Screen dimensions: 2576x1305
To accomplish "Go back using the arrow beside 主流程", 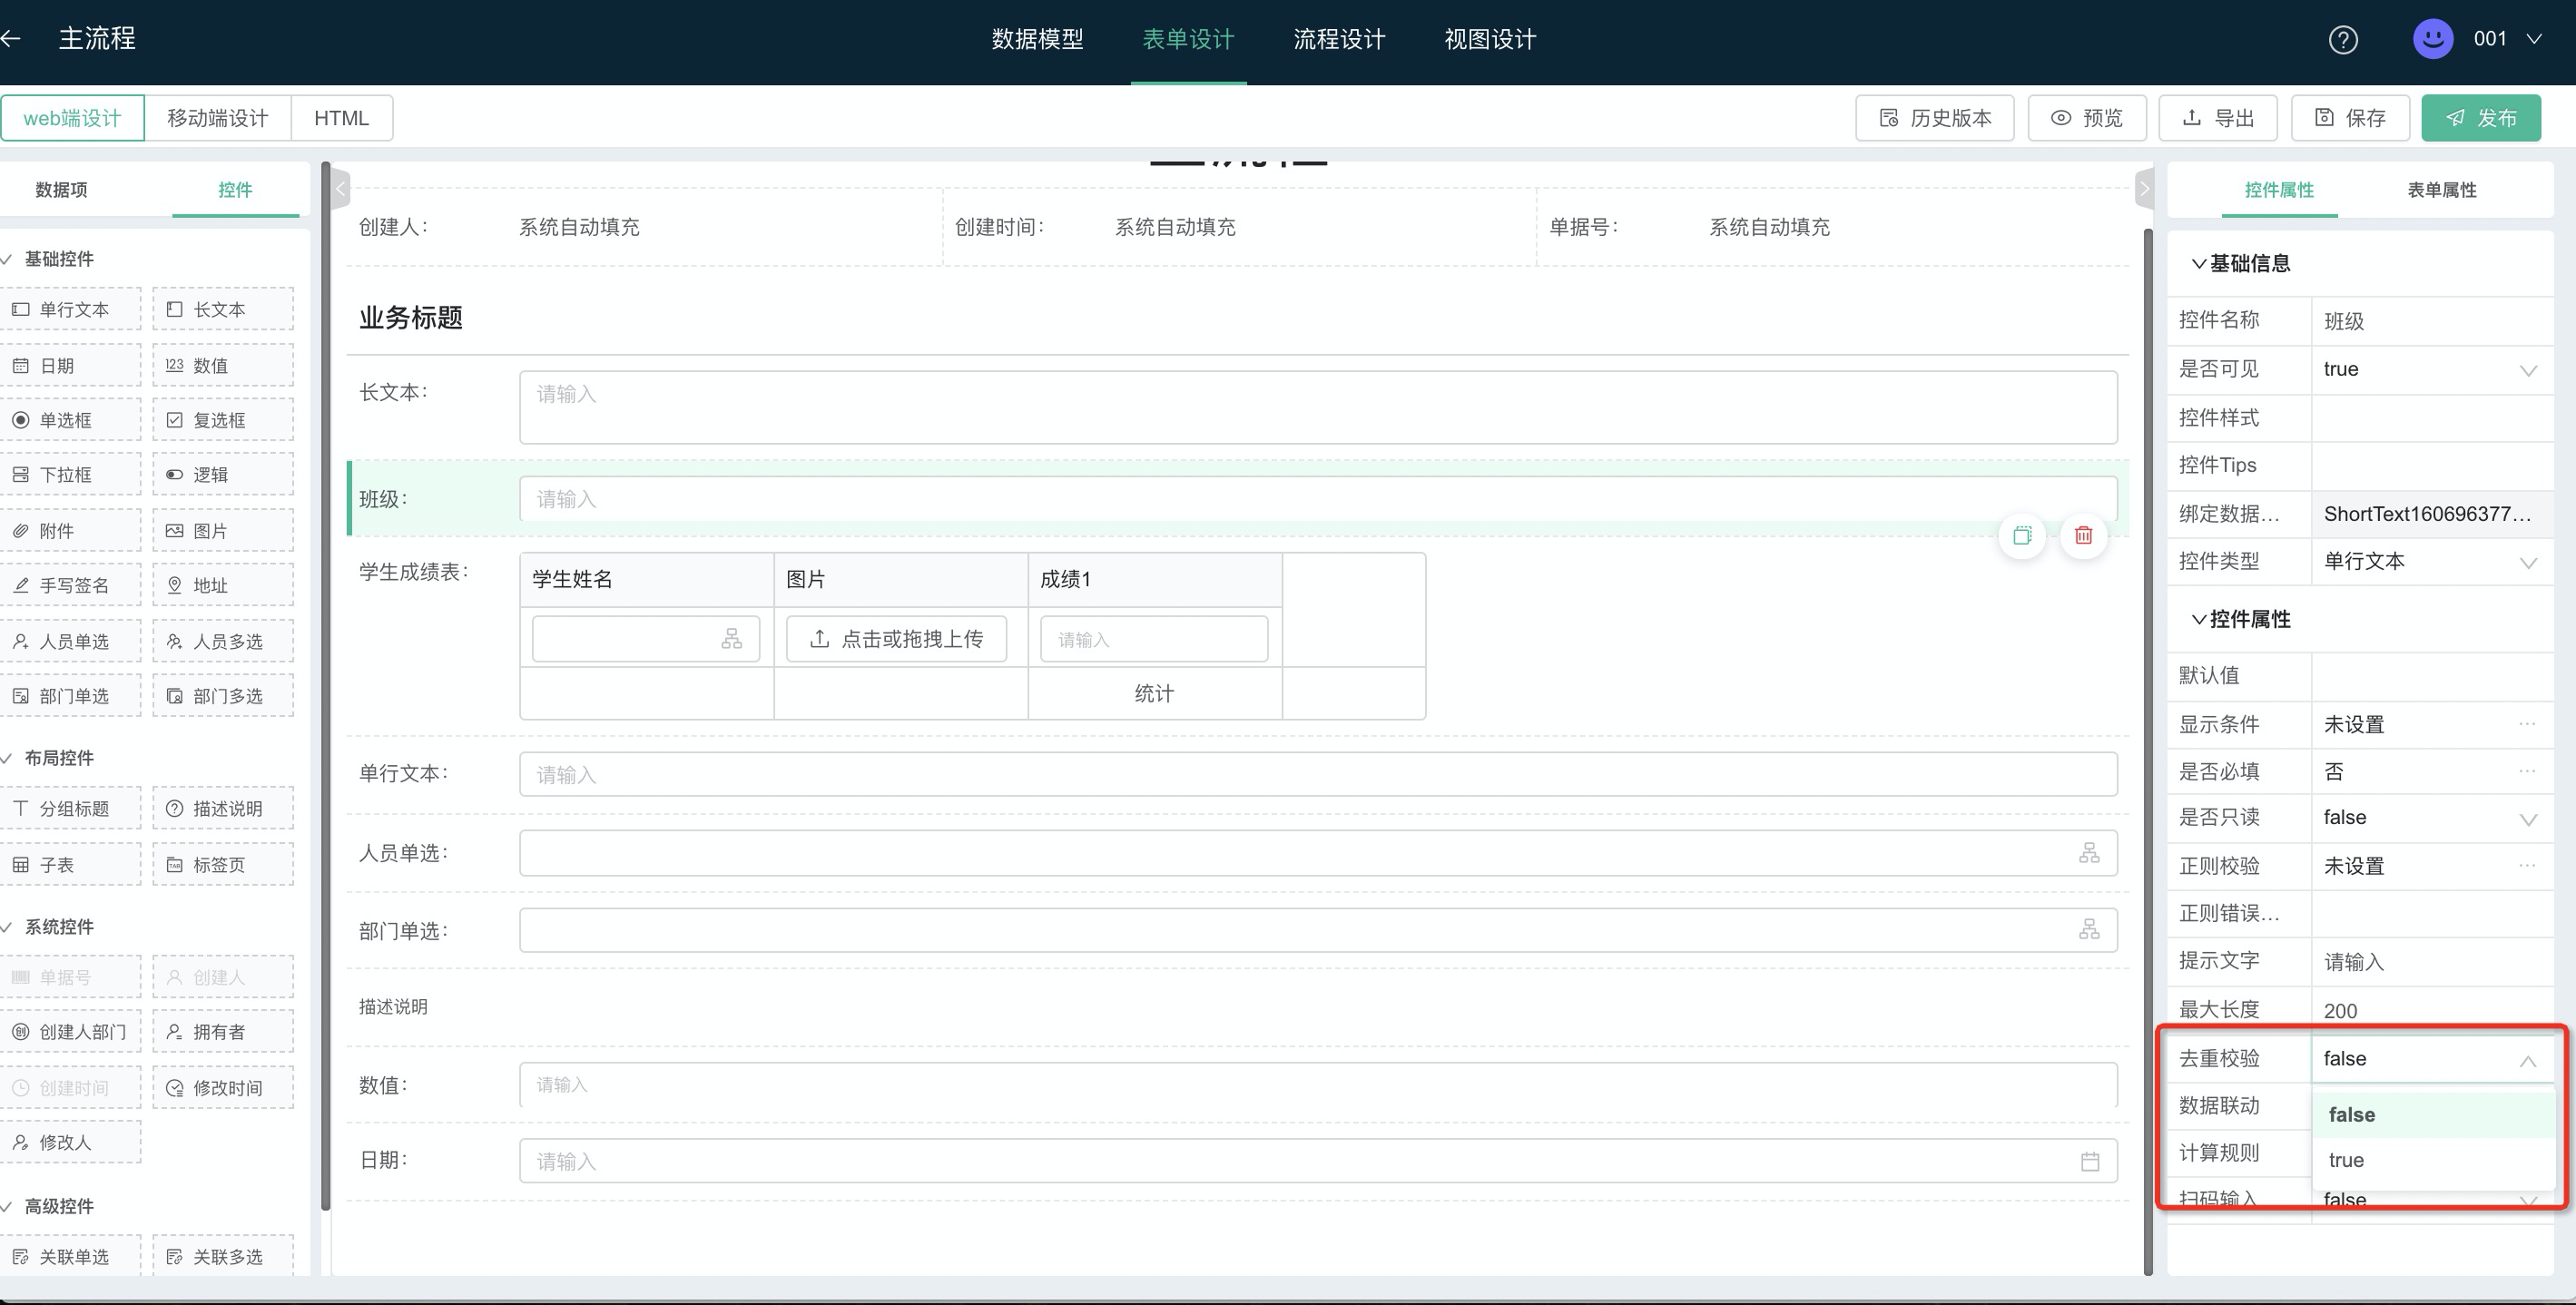I will click(11, 39).
